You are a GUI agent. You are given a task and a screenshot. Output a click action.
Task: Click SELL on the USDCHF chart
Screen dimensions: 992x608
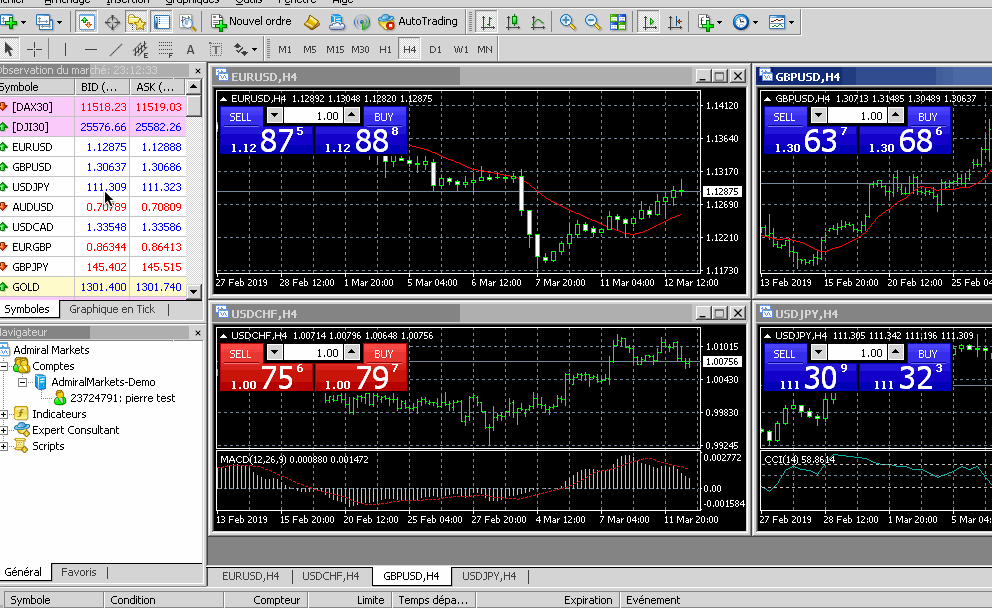coord(240,354)
